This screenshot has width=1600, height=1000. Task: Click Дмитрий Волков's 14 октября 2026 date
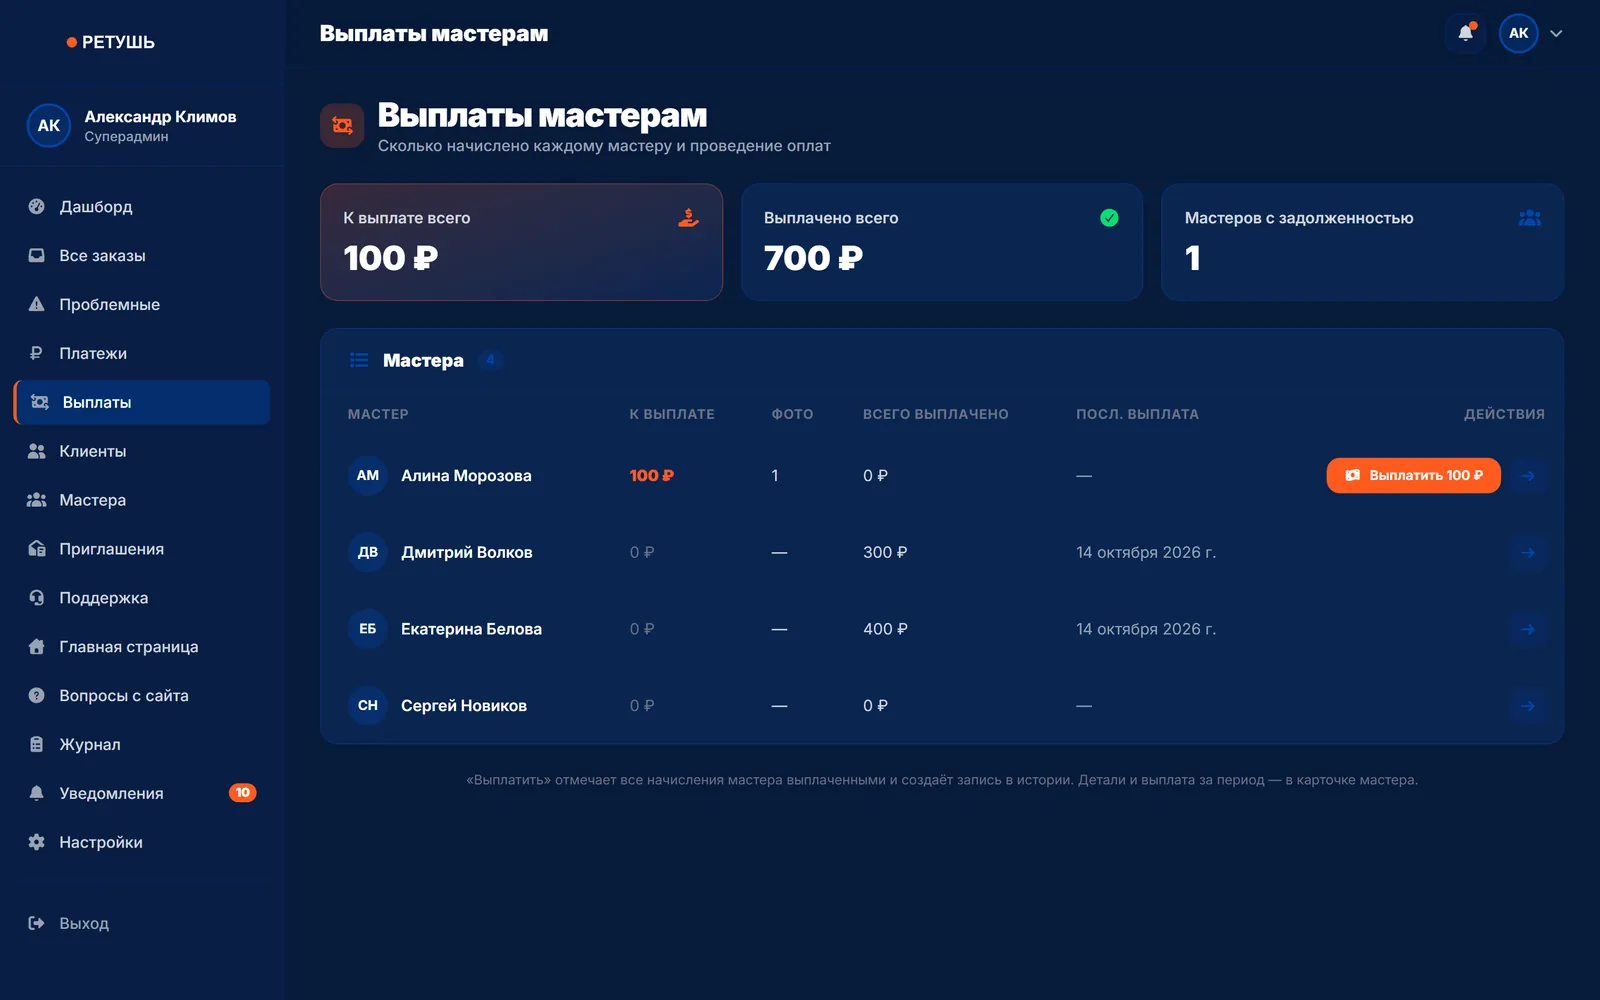coord(1146,553)
